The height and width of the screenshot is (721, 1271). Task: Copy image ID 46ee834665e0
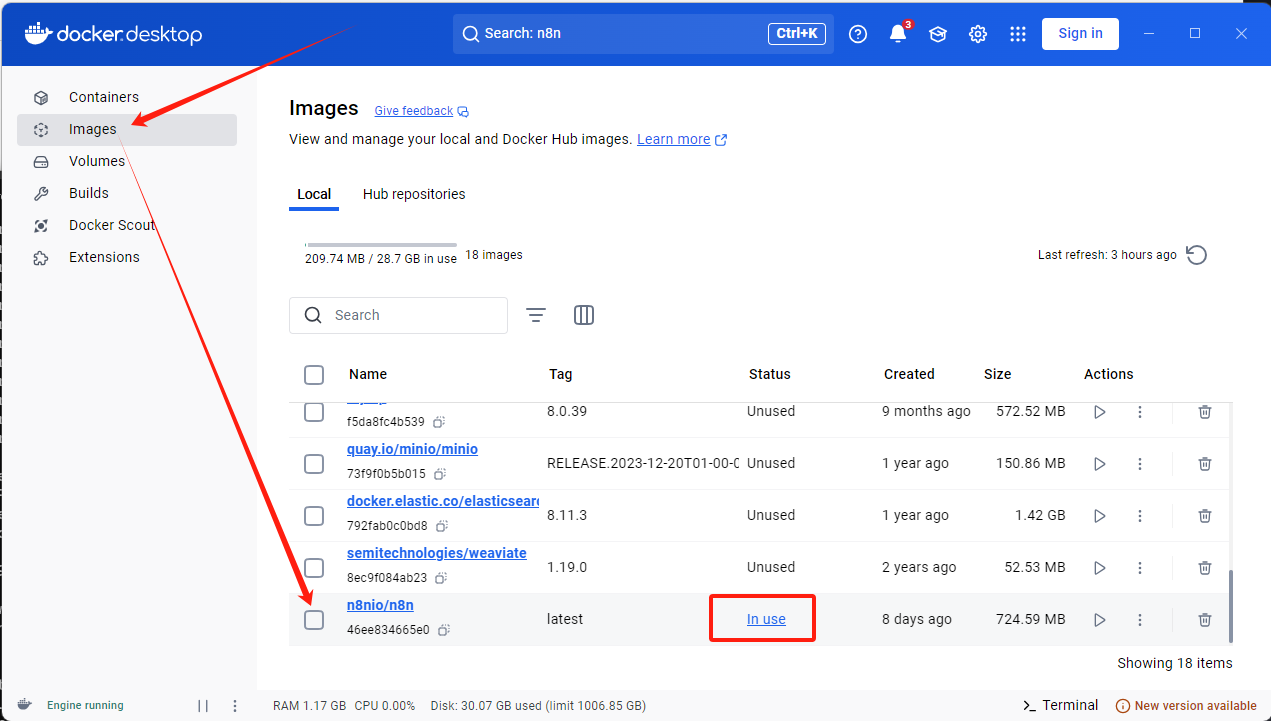click(x=444, y=630)
